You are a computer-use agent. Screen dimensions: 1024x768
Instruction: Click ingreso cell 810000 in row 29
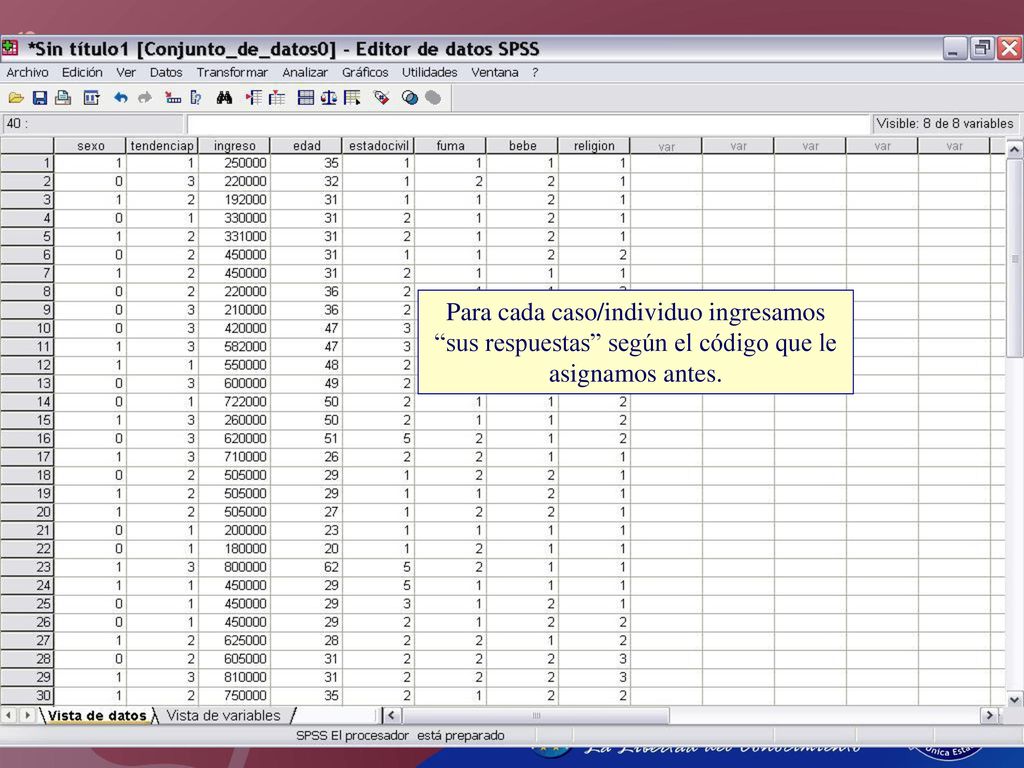(234, 677)
